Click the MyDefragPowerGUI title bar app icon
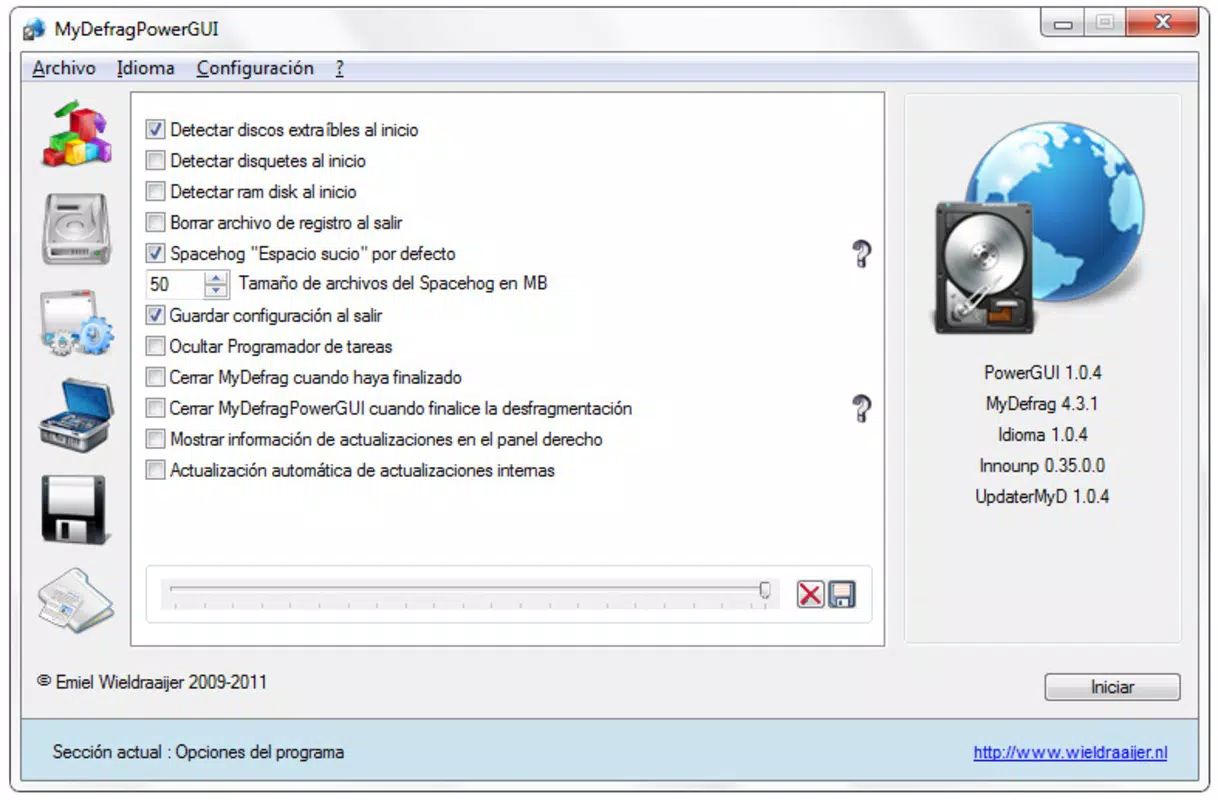This screenshot has width=1218, height=800. pos(35,28)
